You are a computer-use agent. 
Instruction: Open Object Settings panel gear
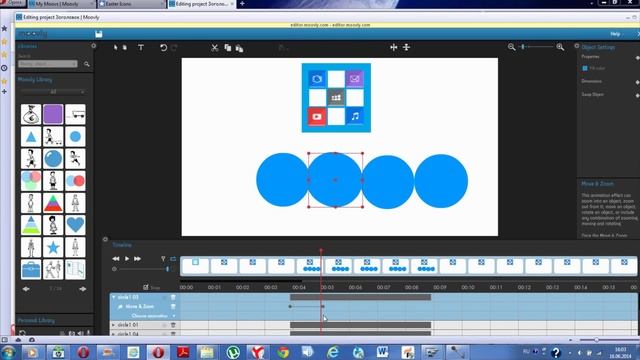(x=577, y=46)
